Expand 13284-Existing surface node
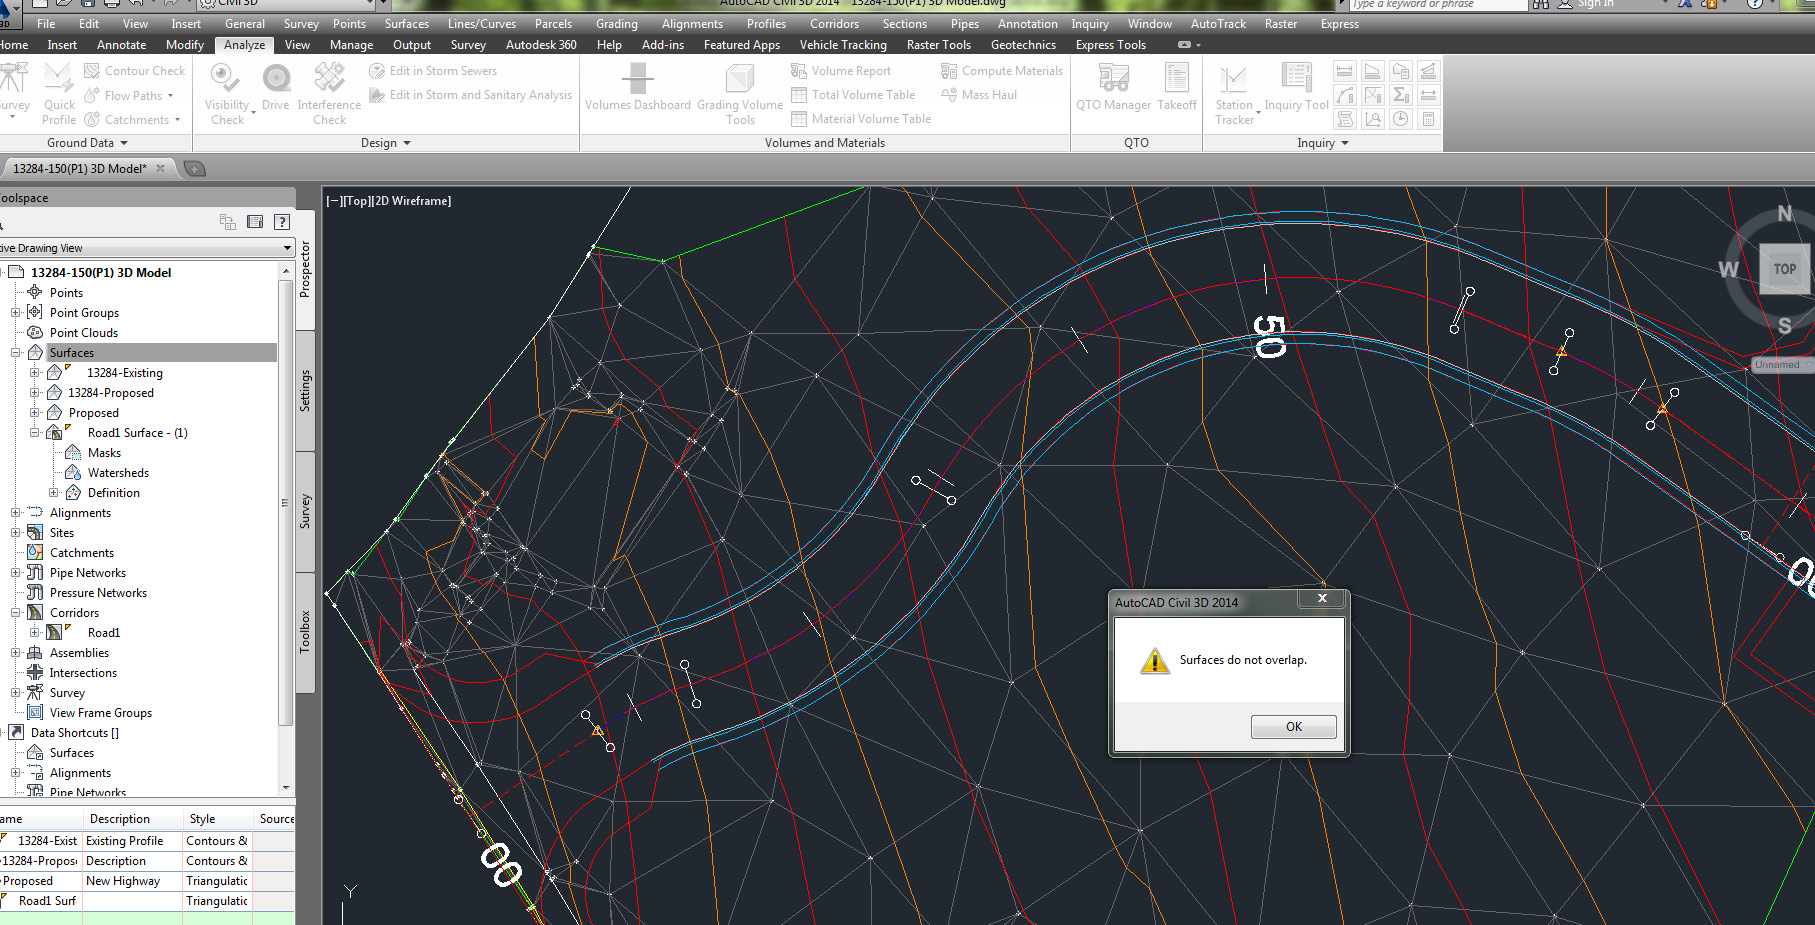 (34, 373)
